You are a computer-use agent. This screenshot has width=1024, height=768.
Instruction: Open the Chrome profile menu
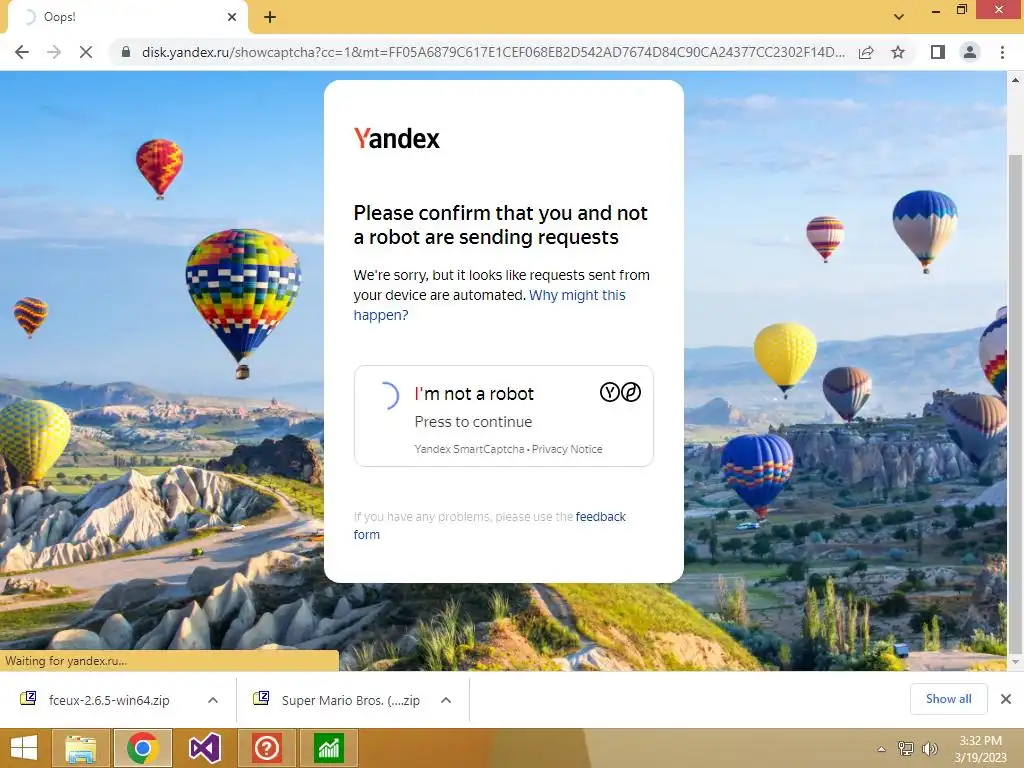pyautogui.click(x=970, y=52)
